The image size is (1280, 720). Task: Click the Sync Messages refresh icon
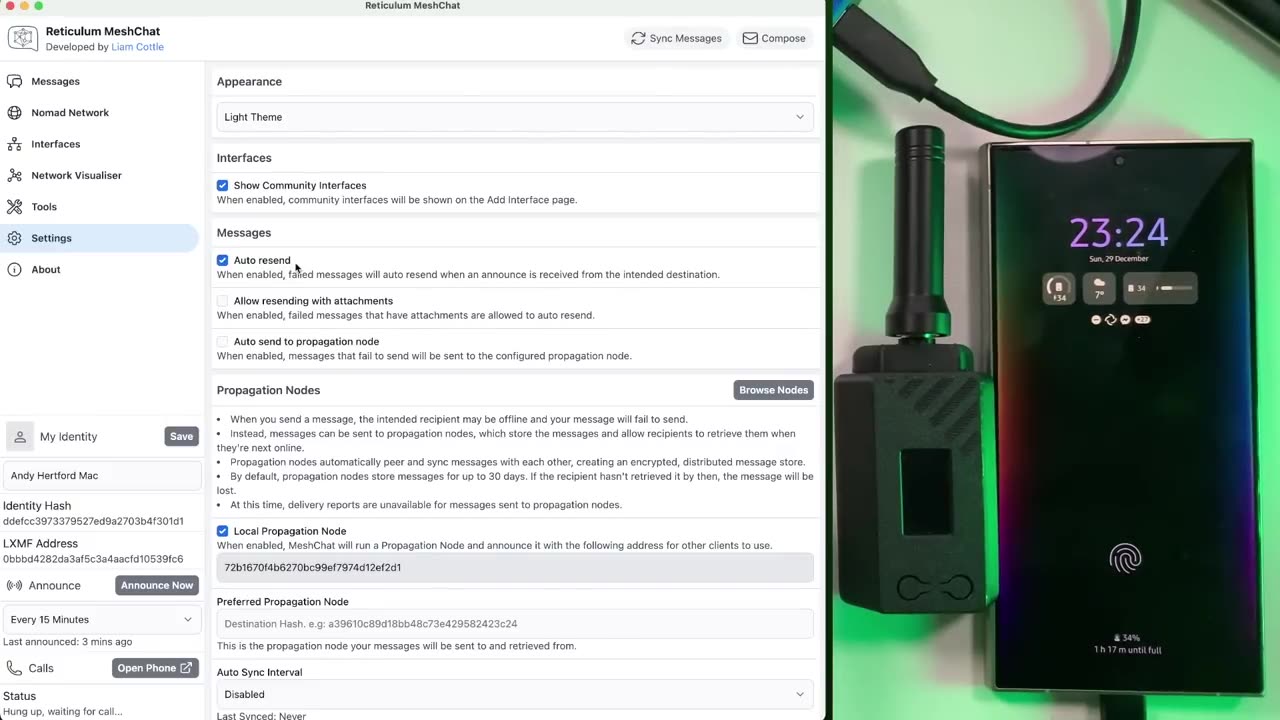pos(638,38)
